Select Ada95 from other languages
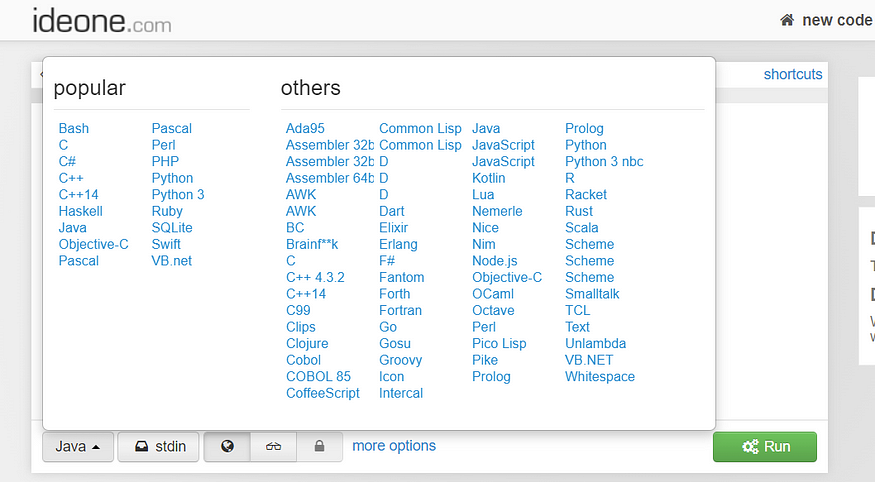 [x=305, y=128]
